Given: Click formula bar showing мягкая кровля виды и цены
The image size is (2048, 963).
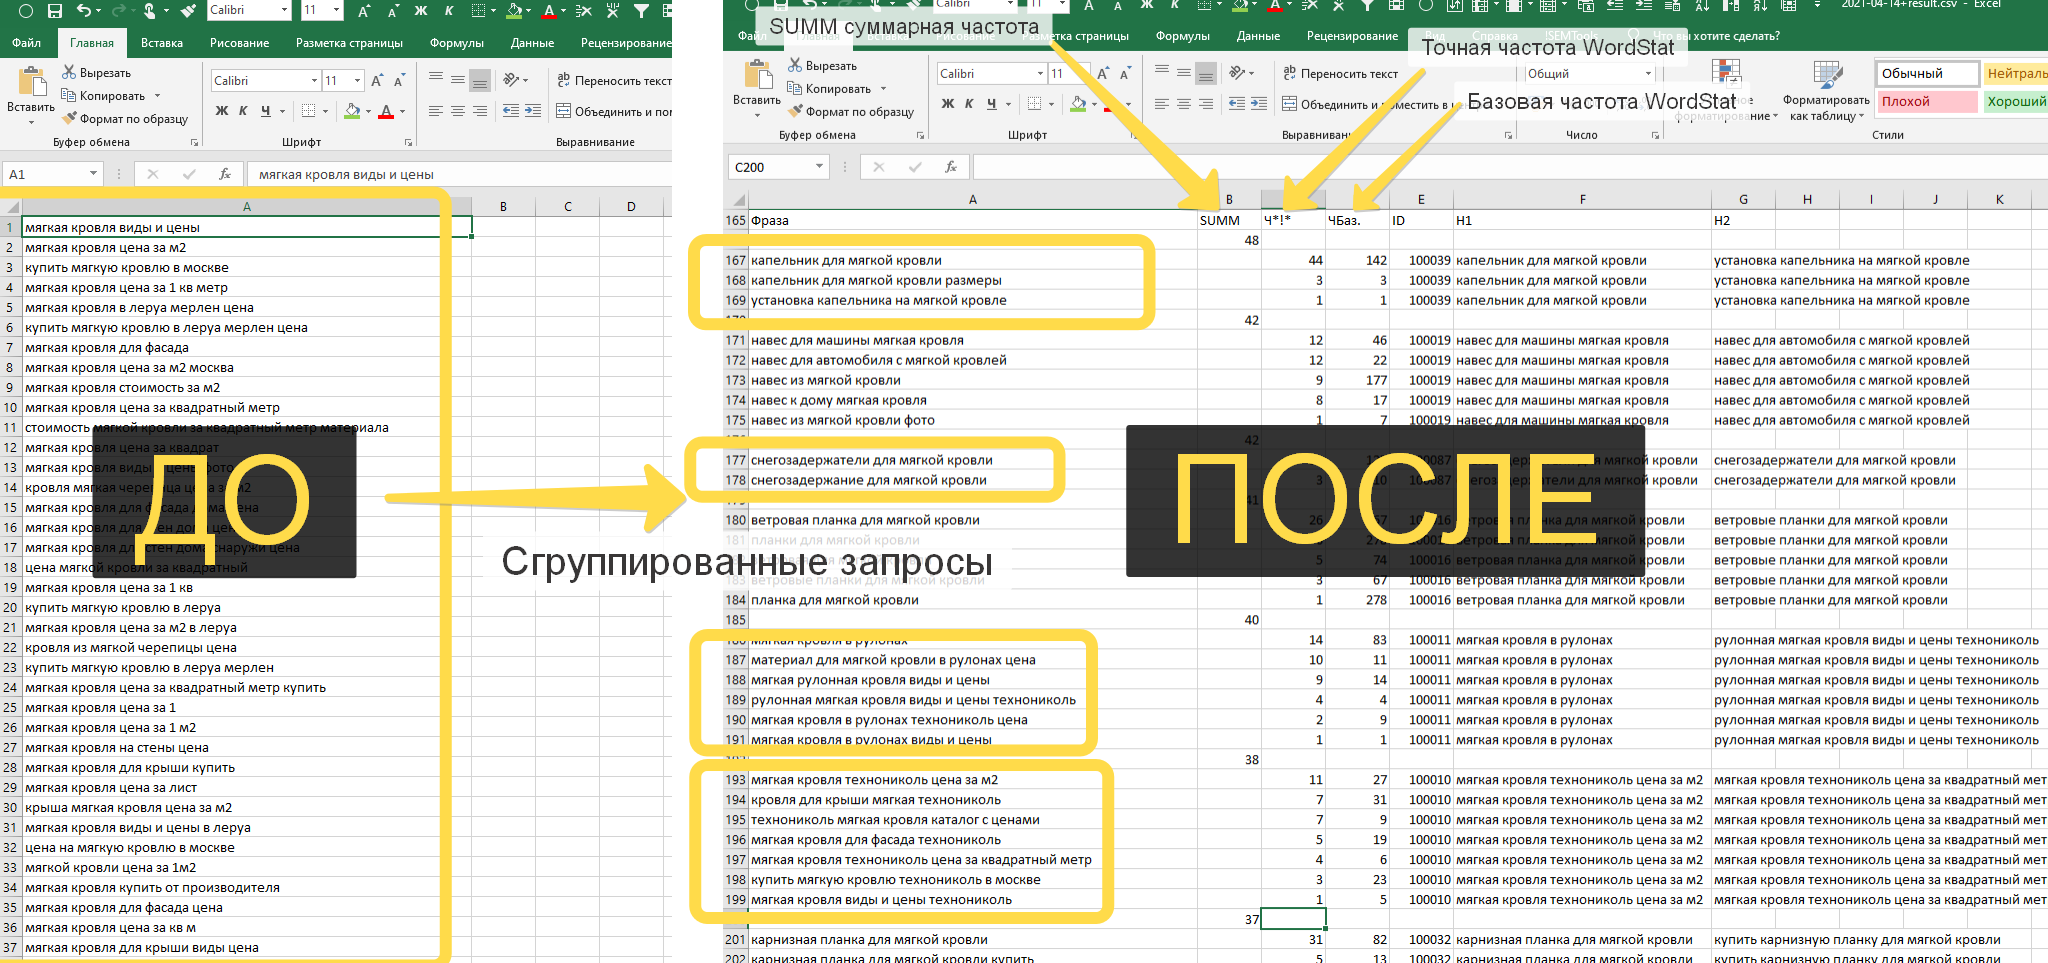Looking at the screenshot, I should click(x=460, y=174).
